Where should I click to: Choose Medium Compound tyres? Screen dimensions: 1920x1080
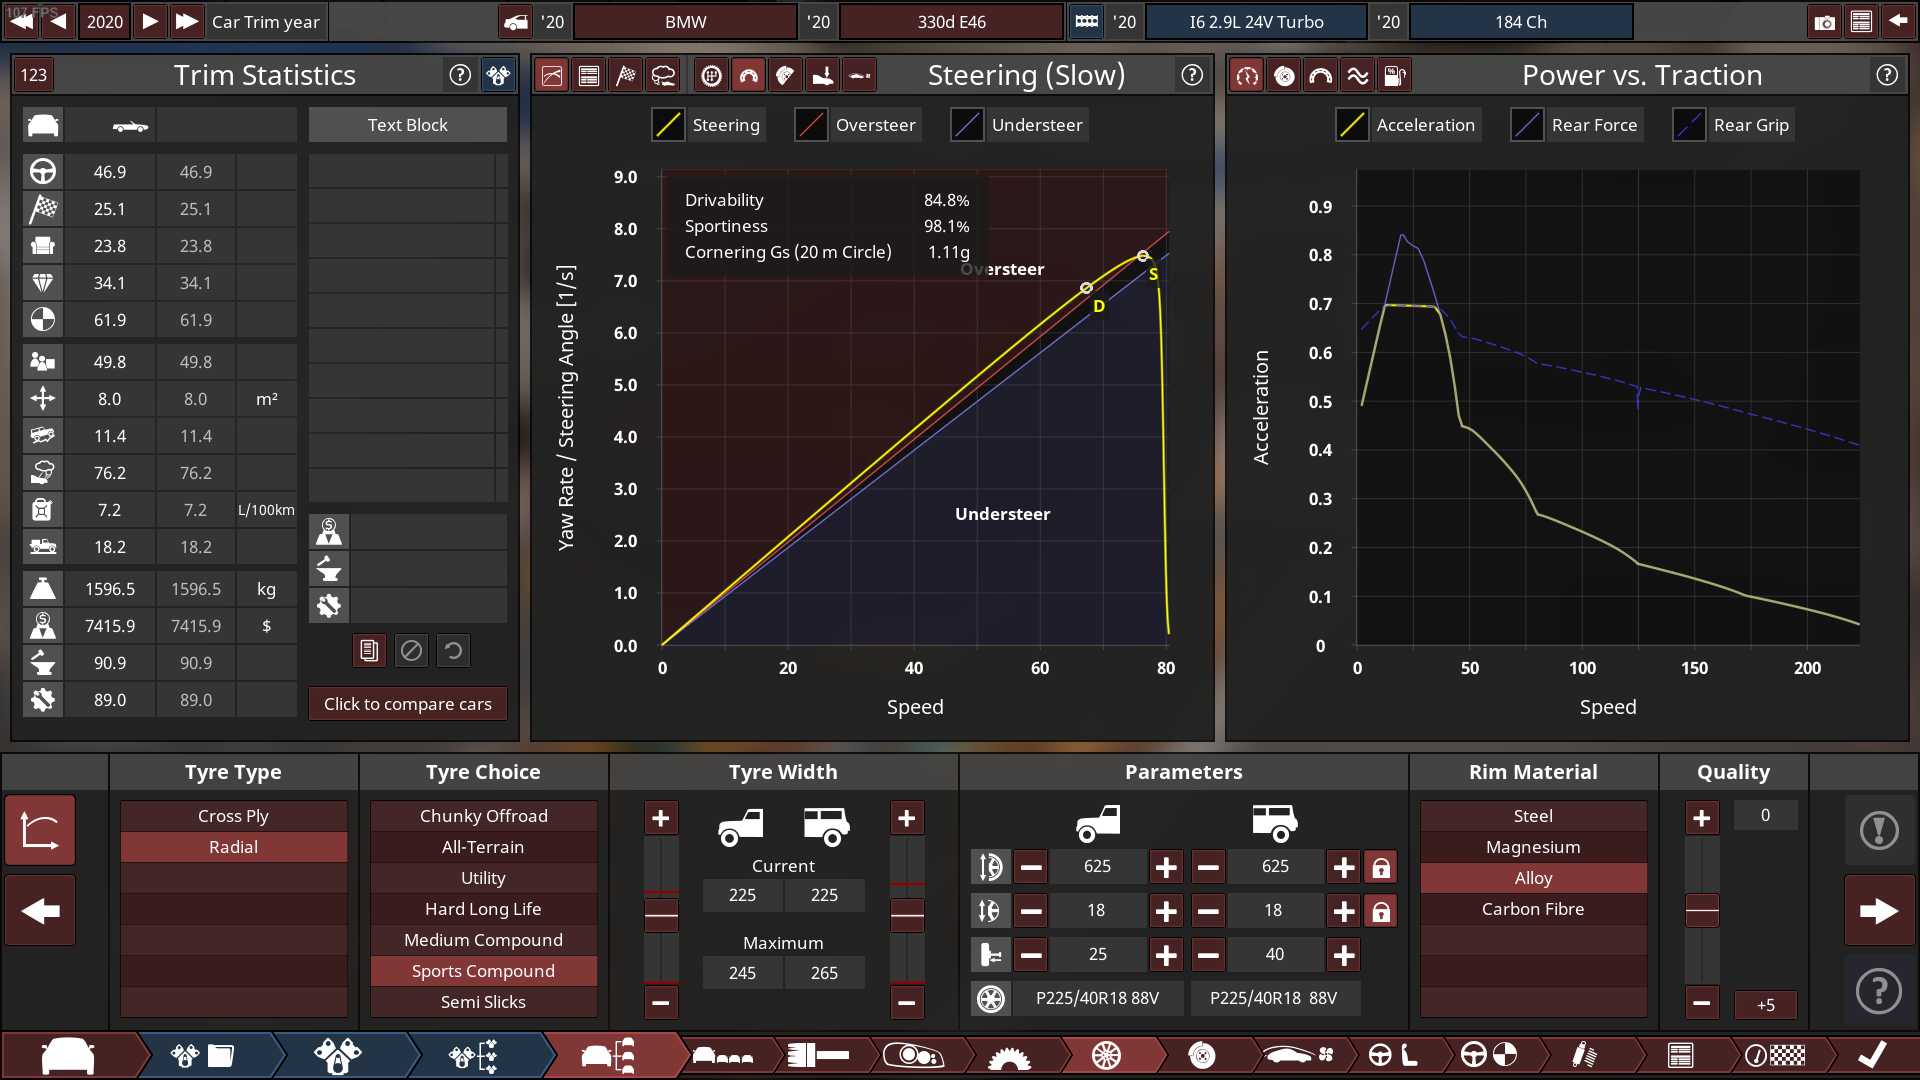tap(483, 940)
